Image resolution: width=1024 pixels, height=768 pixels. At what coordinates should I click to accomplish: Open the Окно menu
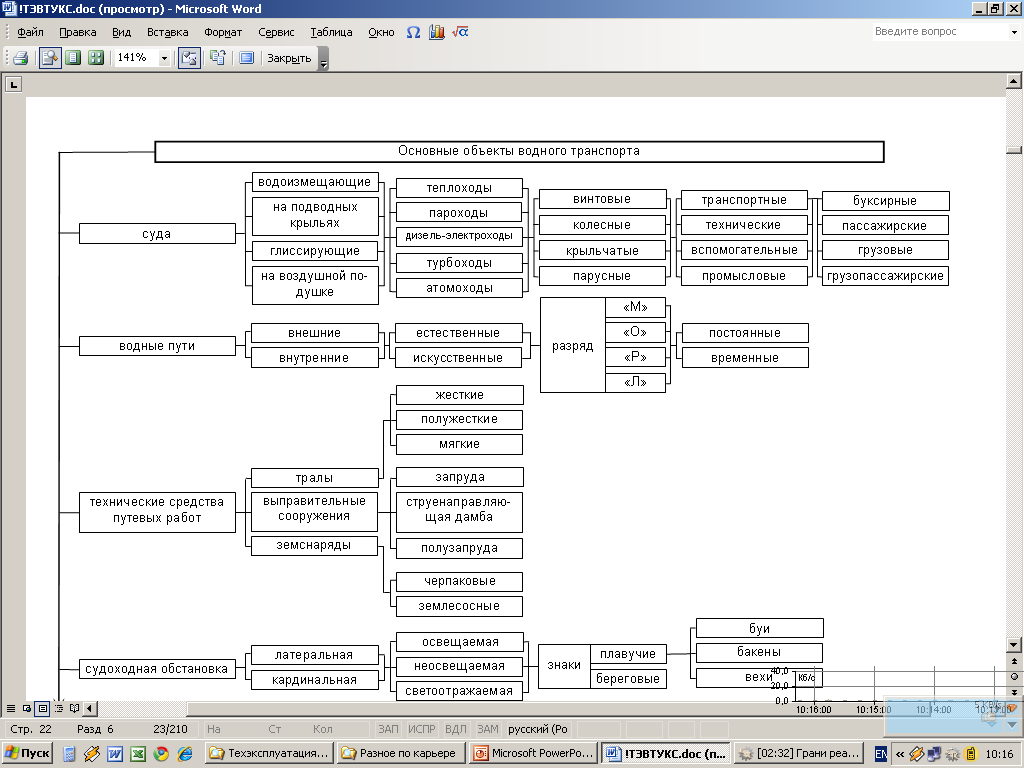pyautogui.click(x=381, y=32)
